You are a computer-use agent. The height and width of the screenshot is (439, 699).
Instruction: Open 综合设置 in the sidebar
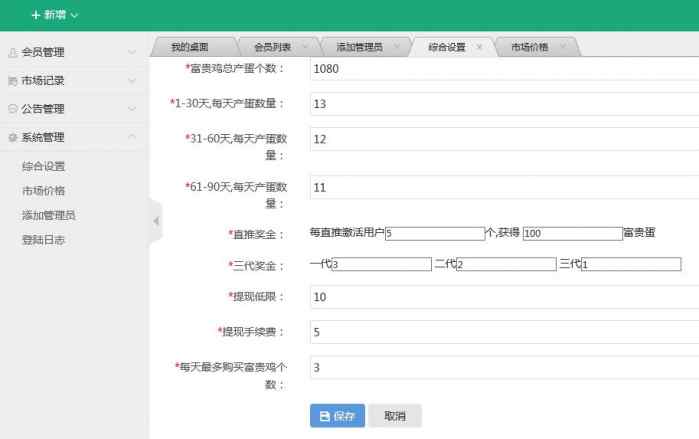click(43, 166)
